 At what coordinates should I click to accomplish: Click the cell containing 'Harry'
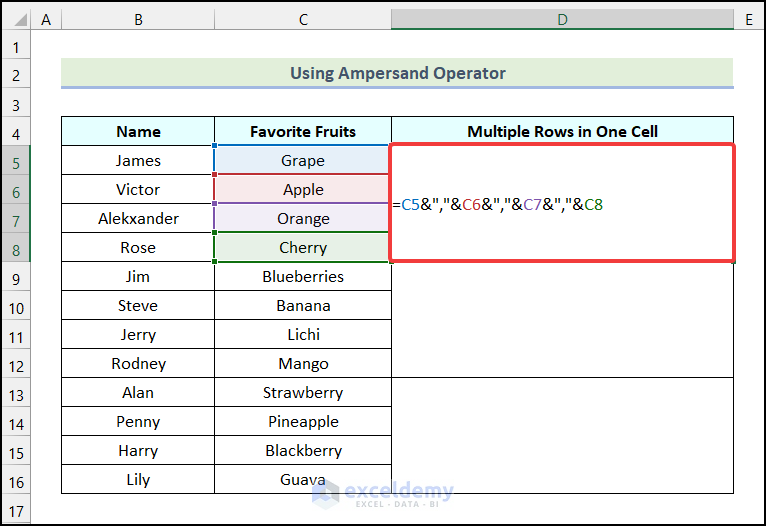[x=138, y=450]
